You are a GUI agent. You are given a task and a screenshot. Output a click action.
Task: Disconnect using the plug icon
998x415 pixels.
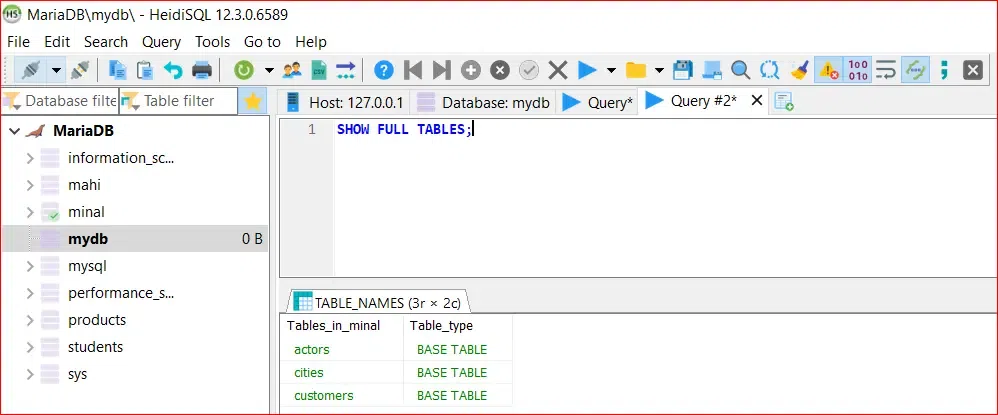point(80,69)
